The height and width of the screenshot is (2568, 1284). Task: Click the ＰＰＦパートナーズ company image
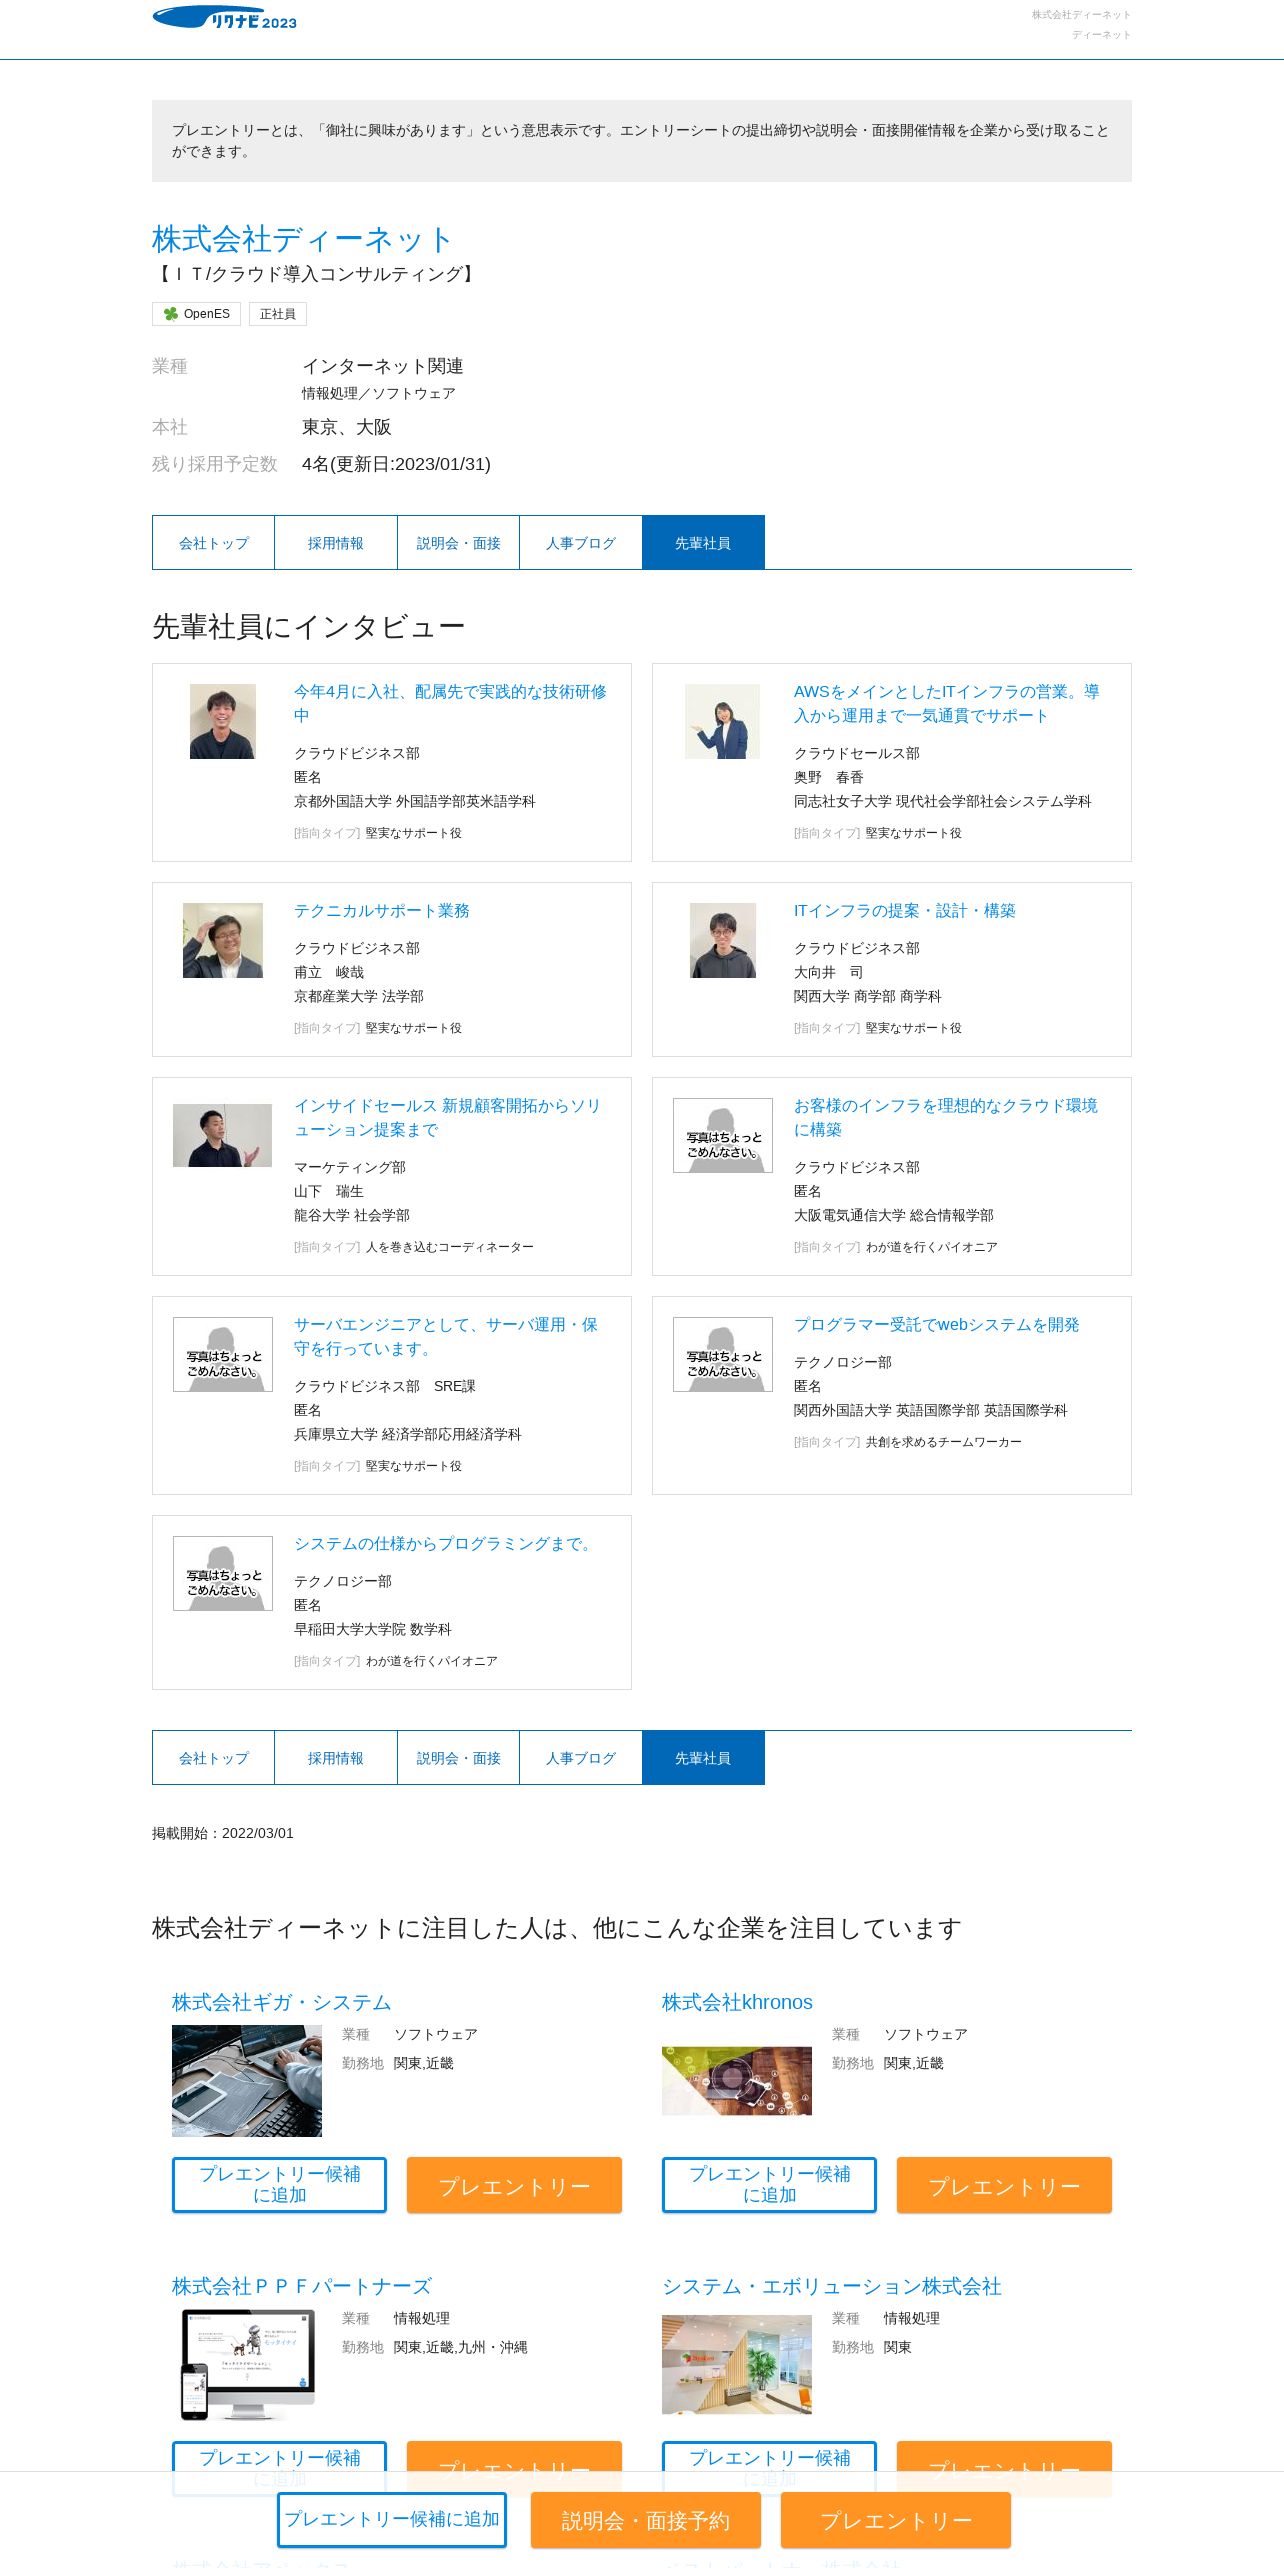(x=247, y=2365)
